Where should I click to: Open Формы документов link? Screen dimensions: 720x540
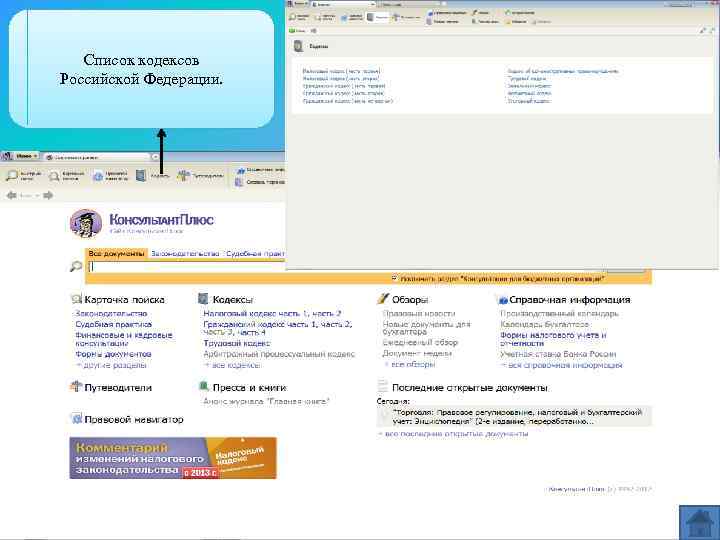coord(113,354)
